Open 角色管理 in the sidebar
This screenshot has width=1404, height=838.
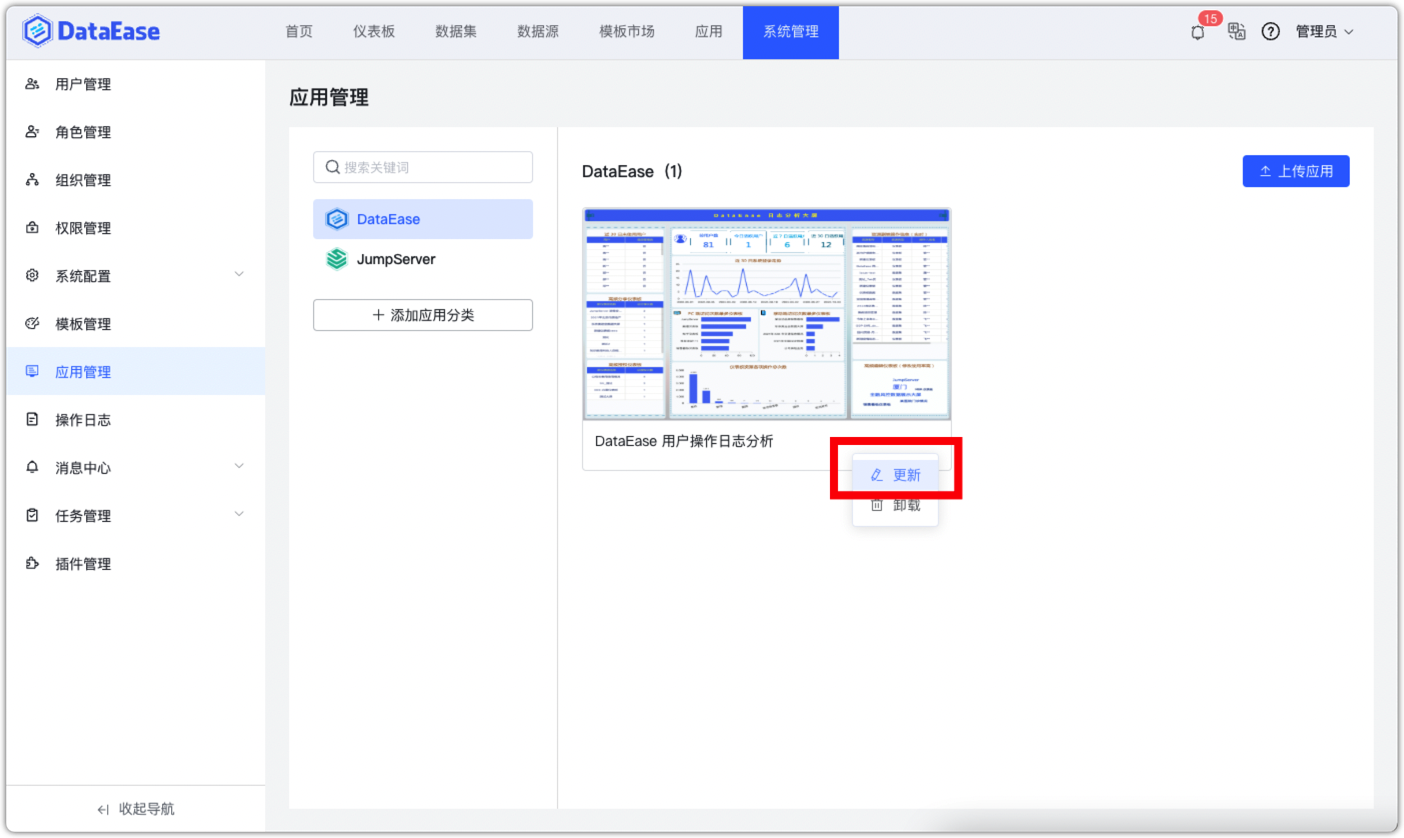[136, 132]
